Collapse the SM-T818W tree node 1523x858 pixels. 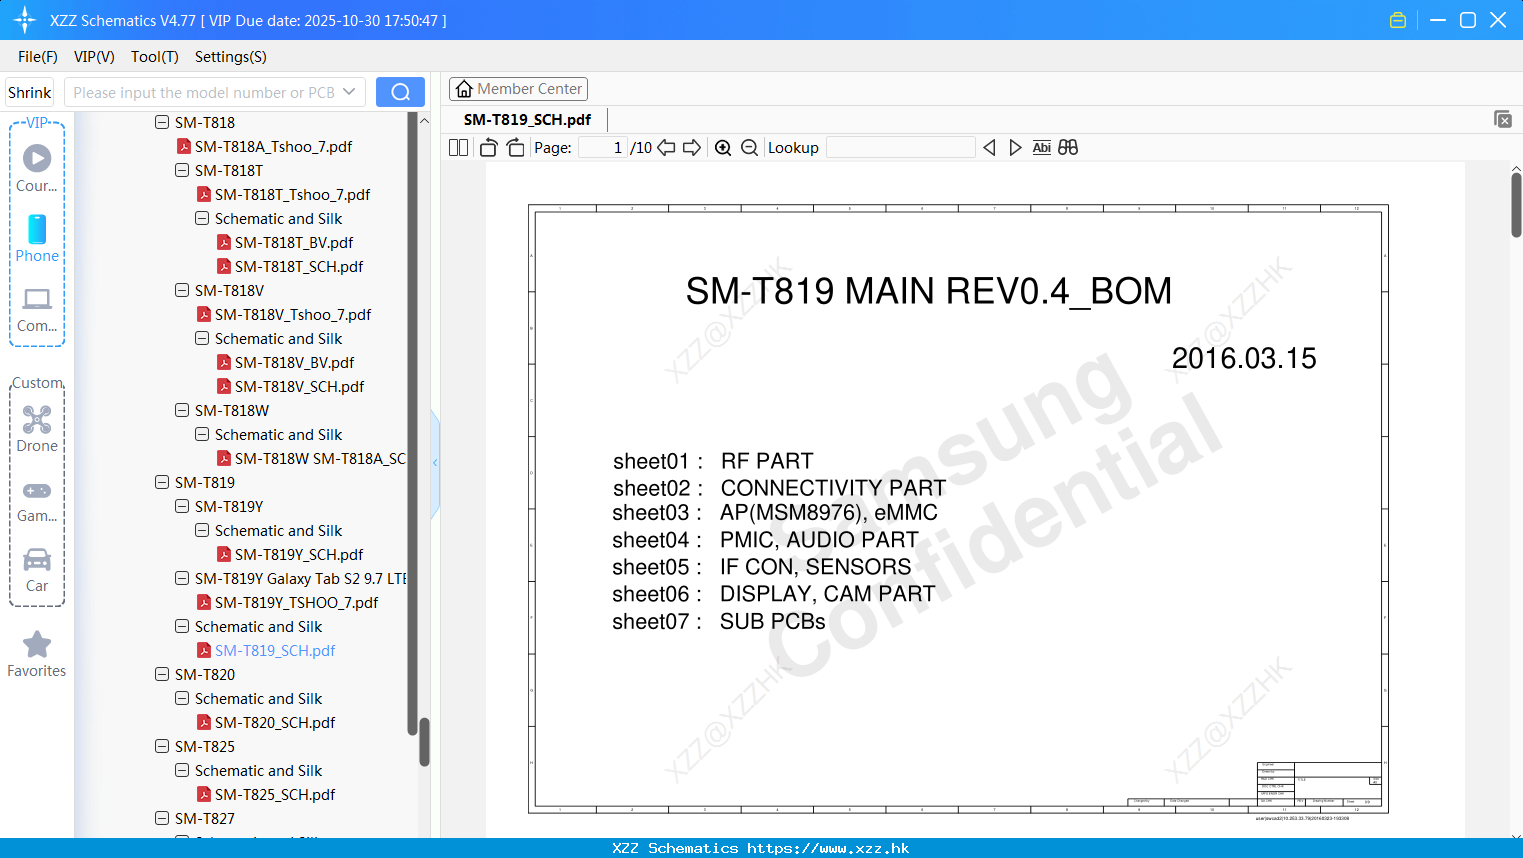[x=182, y=410]
